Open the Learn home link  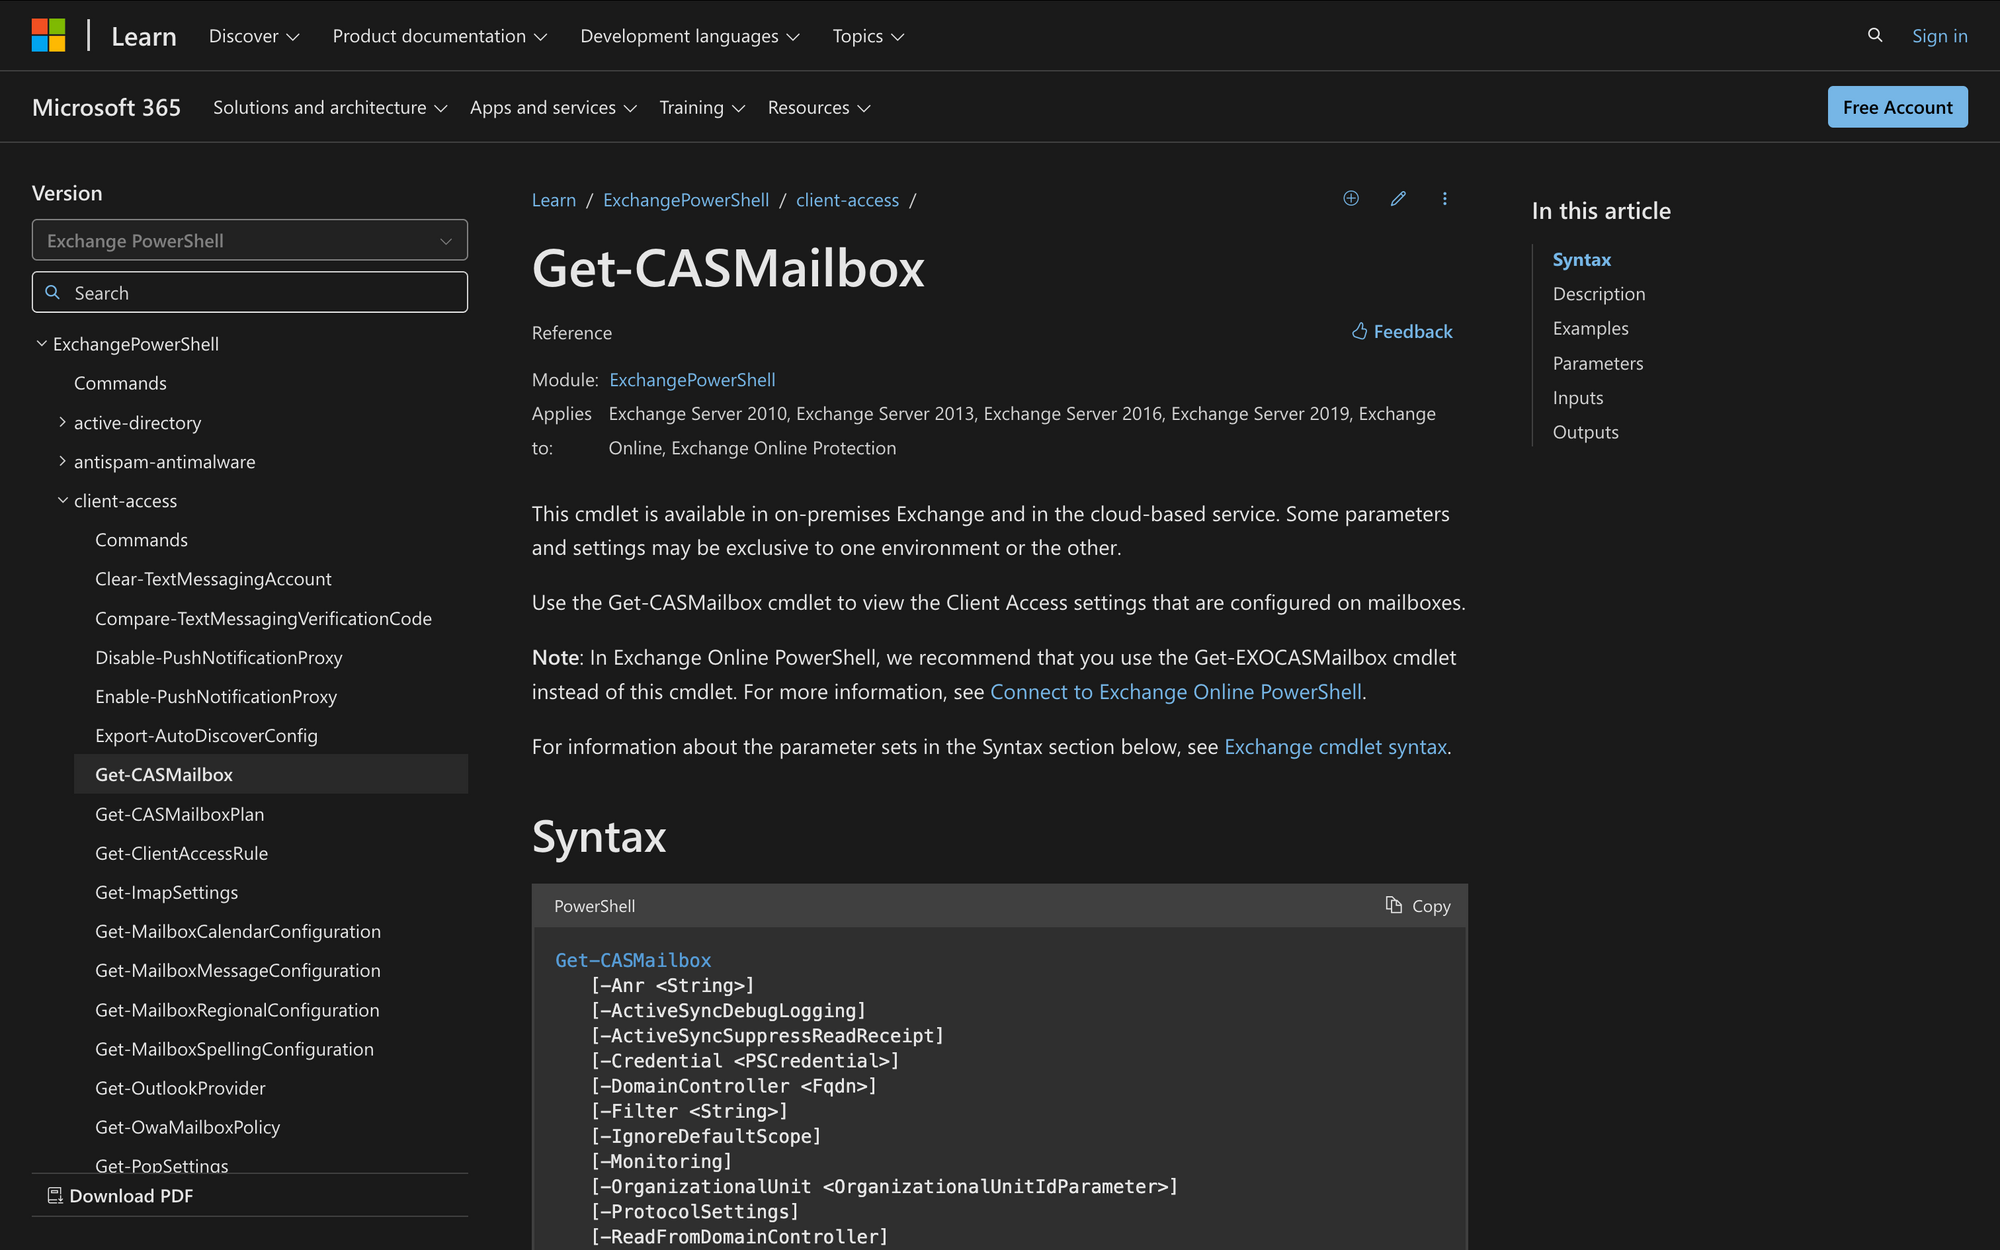click(x=144, y=36)
